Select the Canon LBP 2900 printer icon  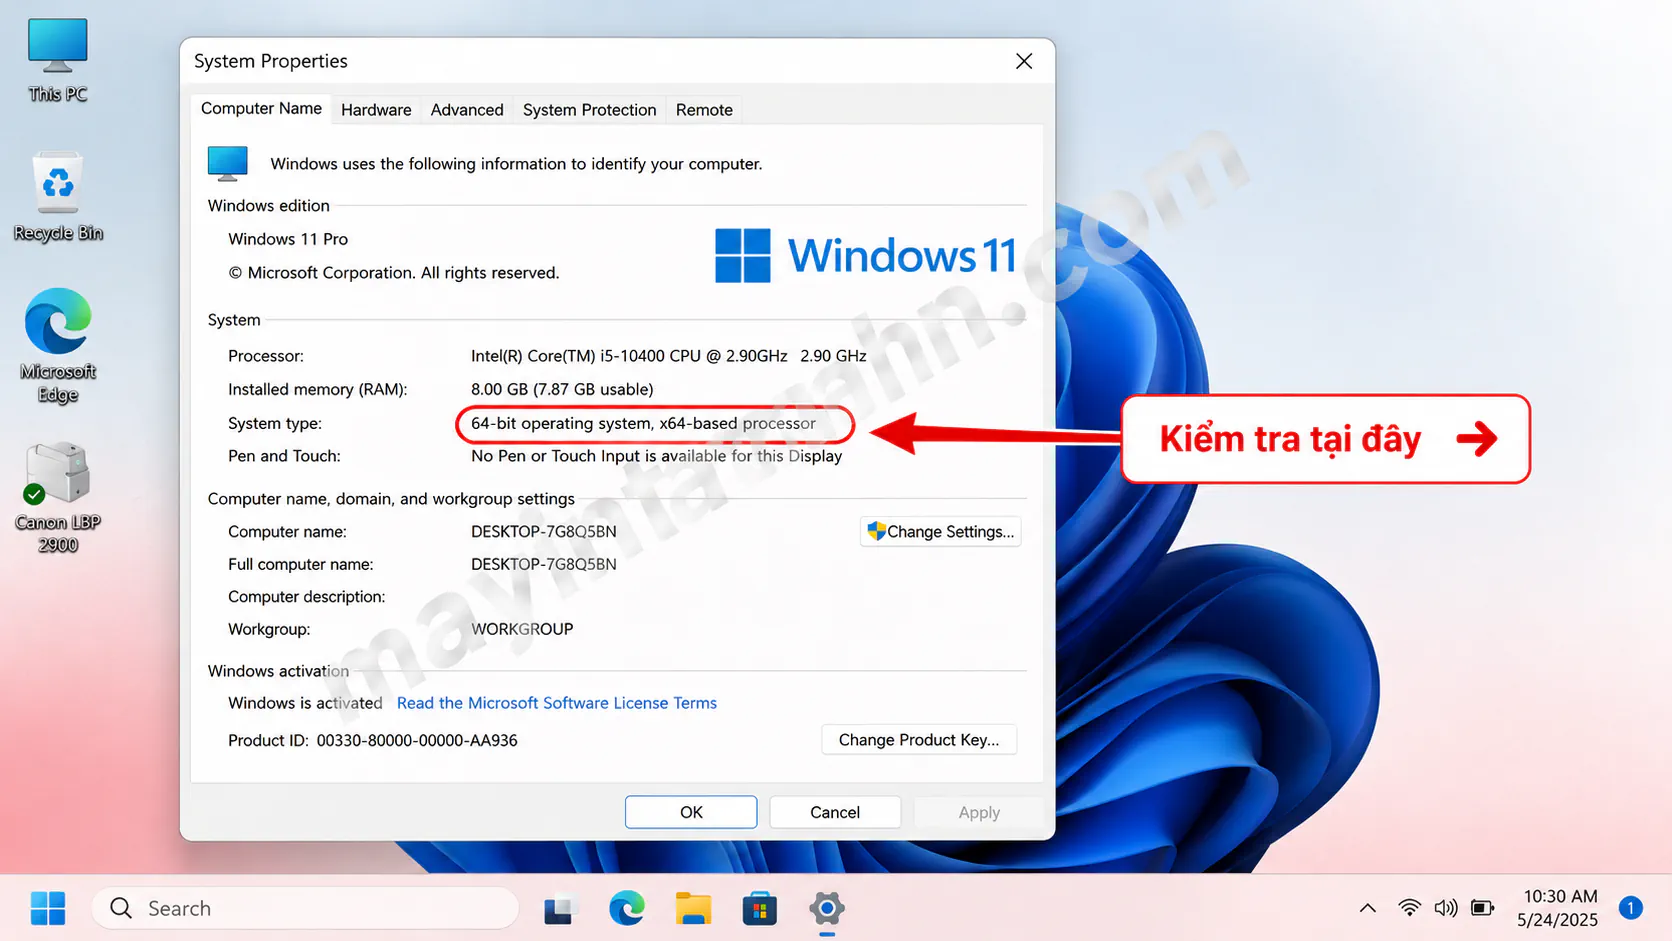tap(58, 497)
